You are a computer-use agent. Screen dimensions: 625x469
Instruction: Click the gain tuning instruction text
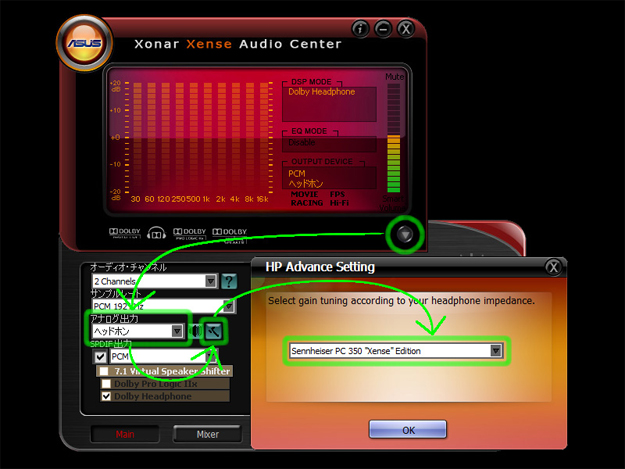pos(401,300)
